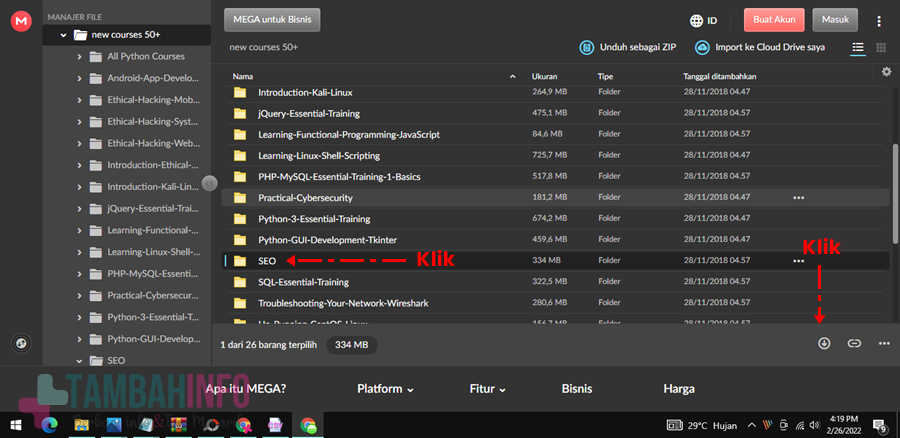Click Python-GUI-Develop... in sidebar tree

[x=154, y=339]
